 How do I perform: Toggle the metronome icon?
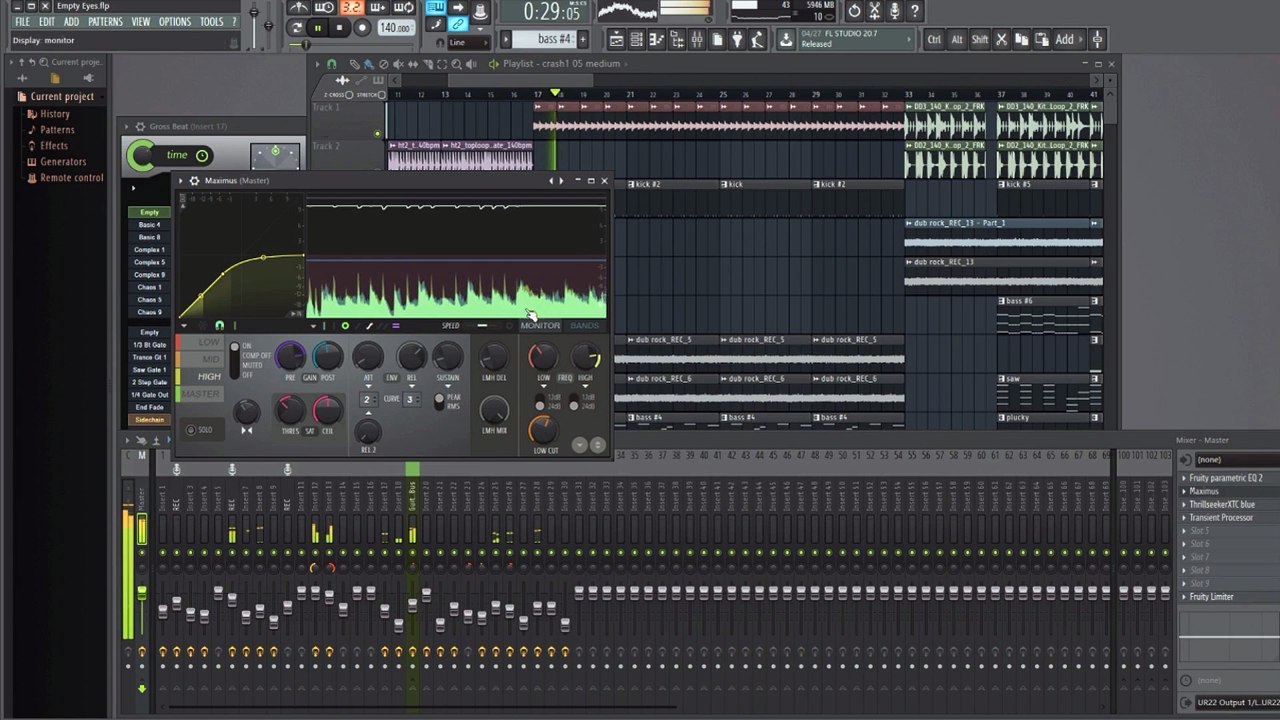[299, 8]
